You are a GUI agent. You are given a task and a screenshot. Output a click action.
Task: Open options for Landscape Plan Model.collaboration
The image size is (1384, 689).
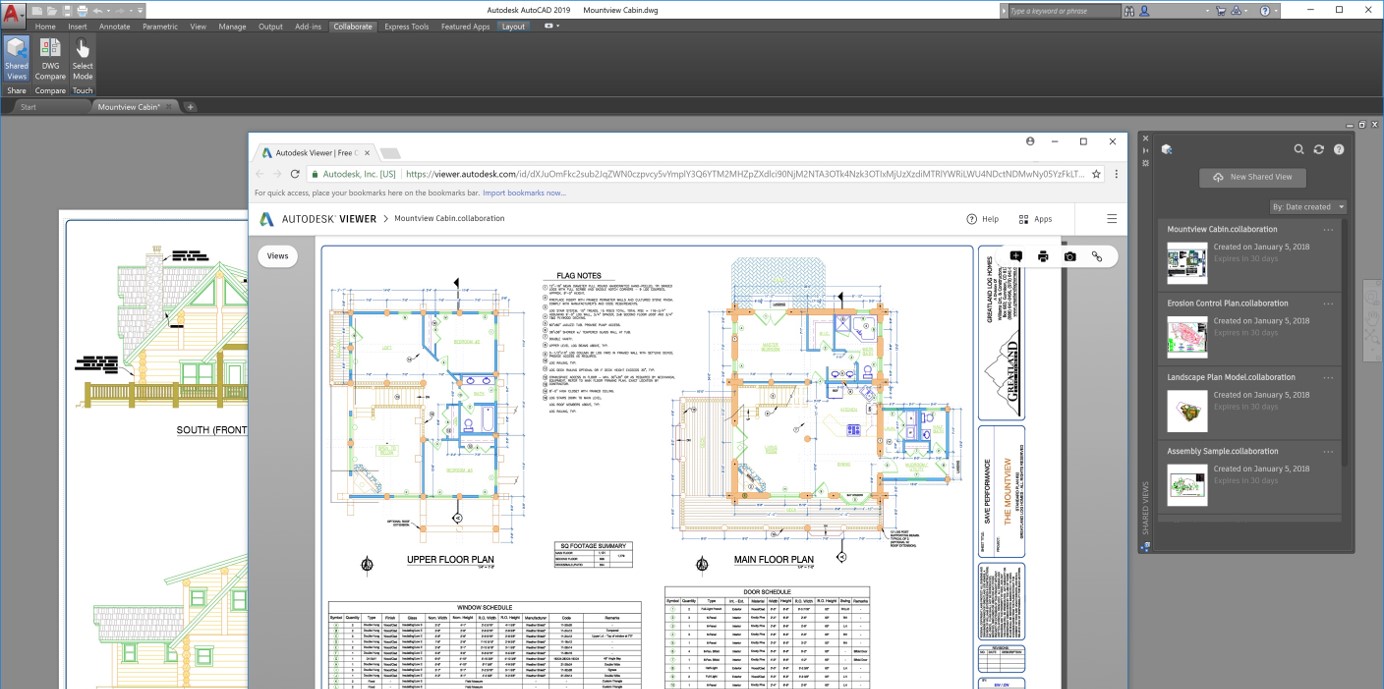point(1328,377)
